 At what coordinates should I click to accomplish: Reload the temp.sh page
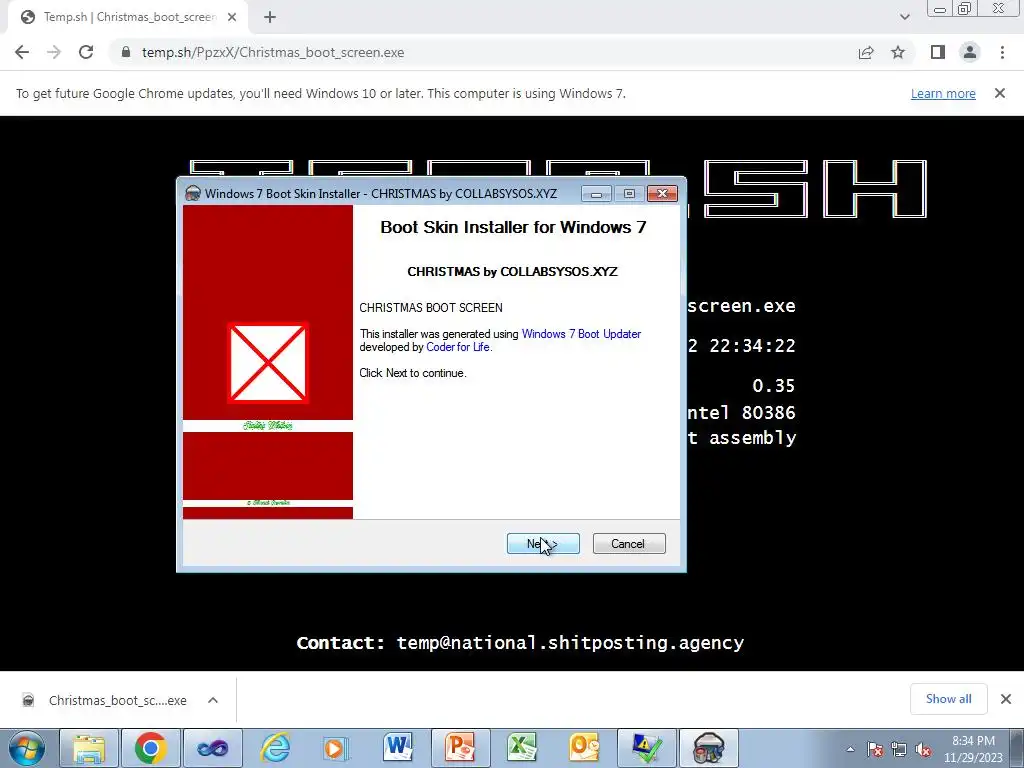pos(86,52)
